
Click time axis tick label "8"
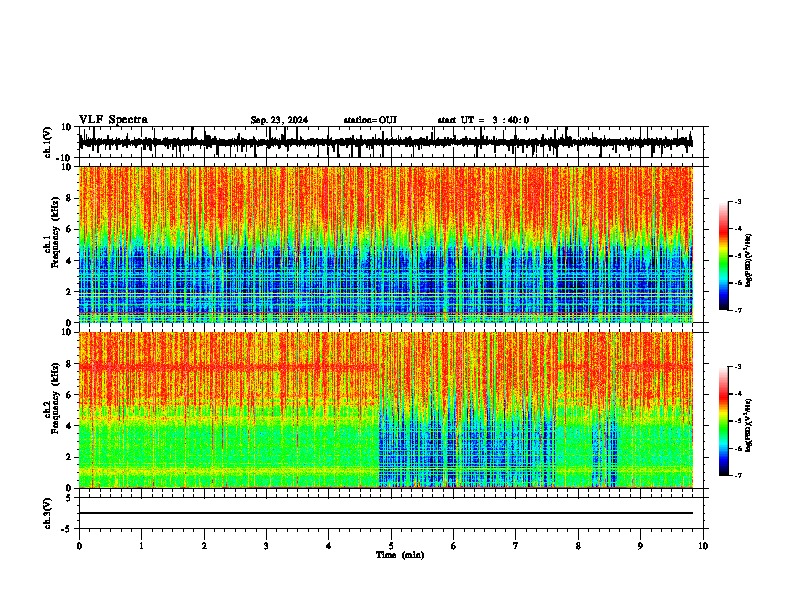578,546
